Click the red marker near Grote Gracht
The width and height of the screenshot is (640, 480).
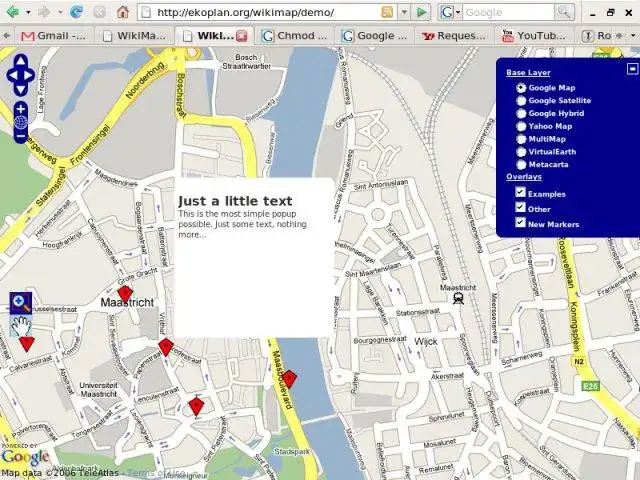(x=125, y=294)
